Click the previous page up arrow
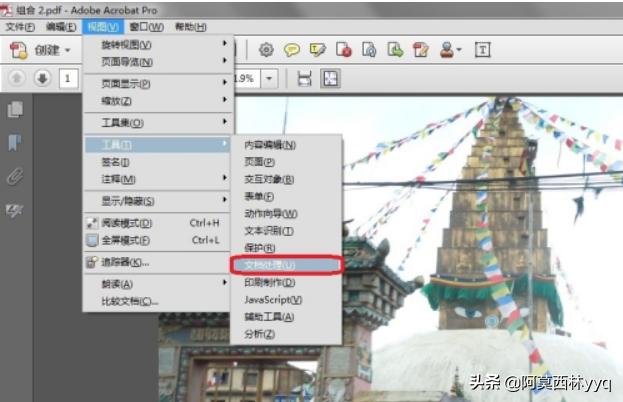Screen dimensions: 623x402 (x=17, y=78)
